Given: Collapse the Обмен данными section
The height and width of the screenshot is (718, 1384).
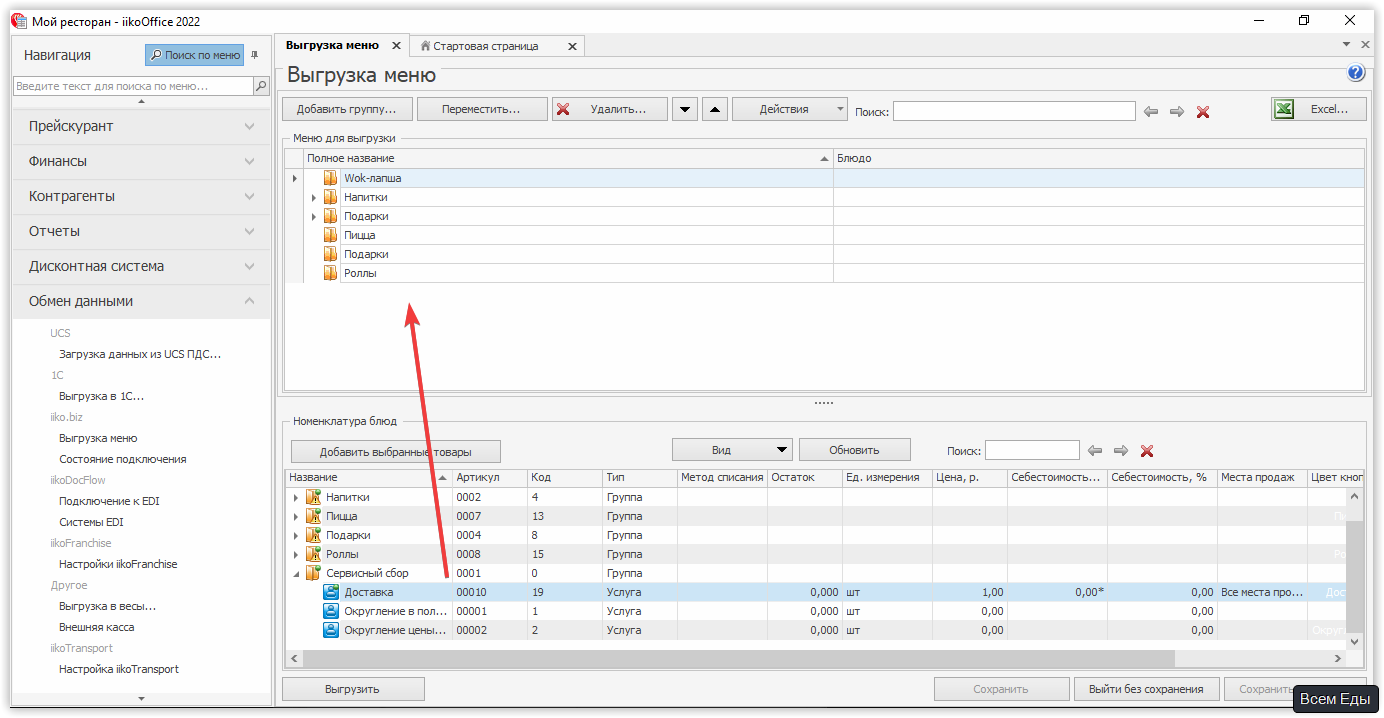Looking at the screenshot, I should point(250,301).
